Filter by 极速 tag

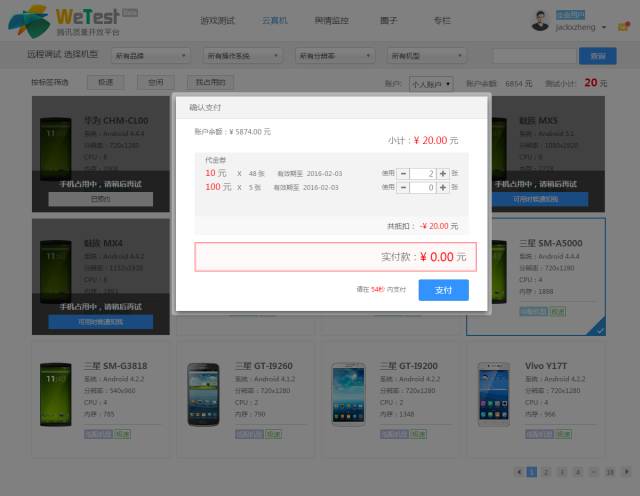click(105, 82)
